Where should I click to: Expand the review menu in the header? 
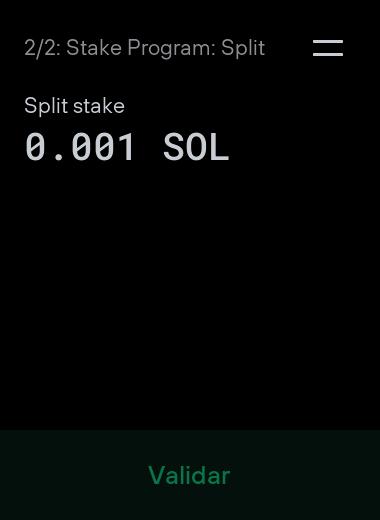(x=328, y=48)
